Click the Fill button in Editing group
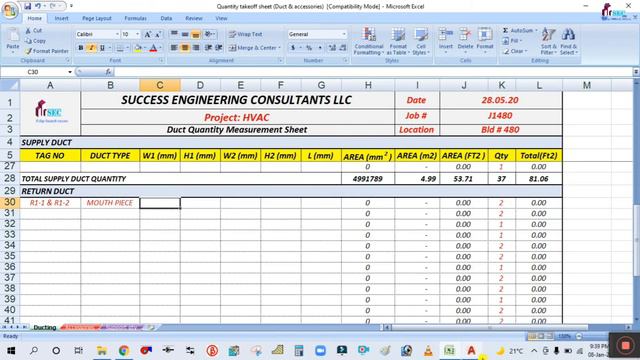This screenshot has height=360, width=640. point(511,41)
